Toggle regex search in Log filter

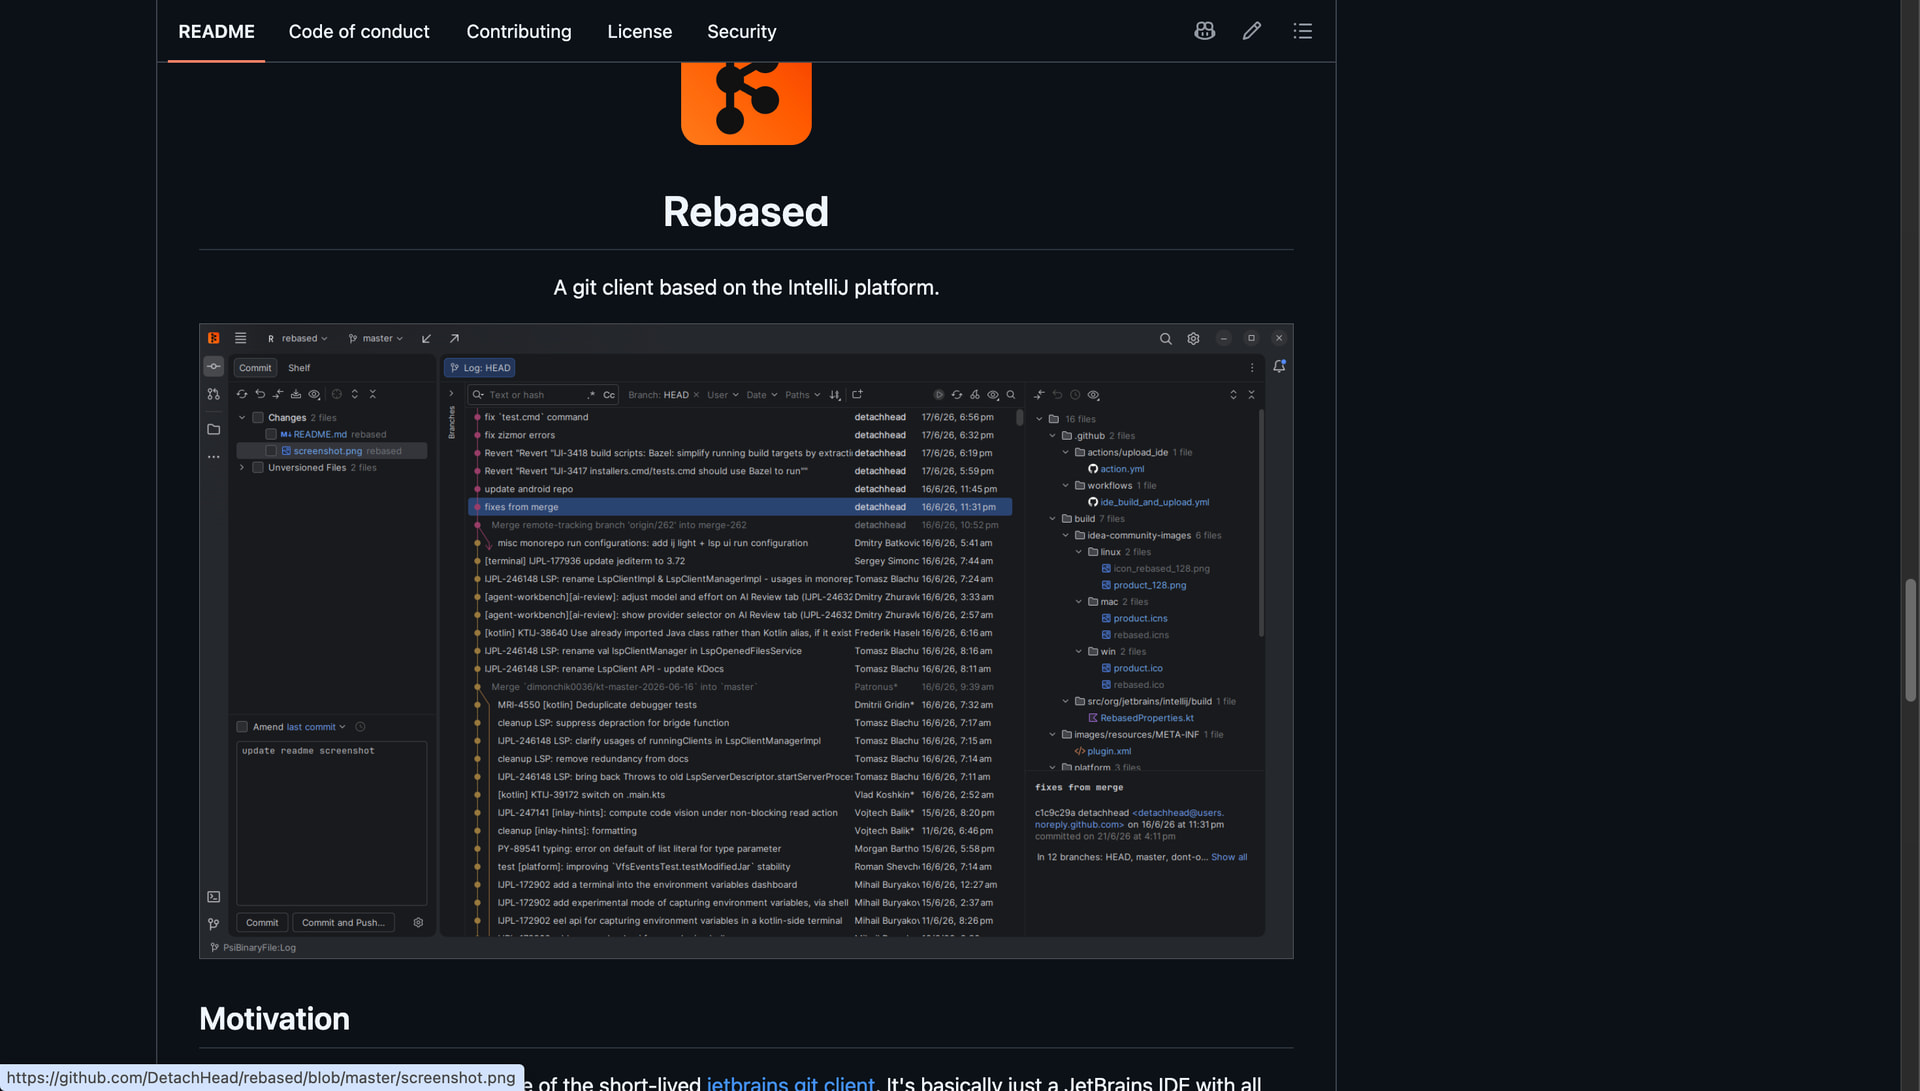[591, 395]
